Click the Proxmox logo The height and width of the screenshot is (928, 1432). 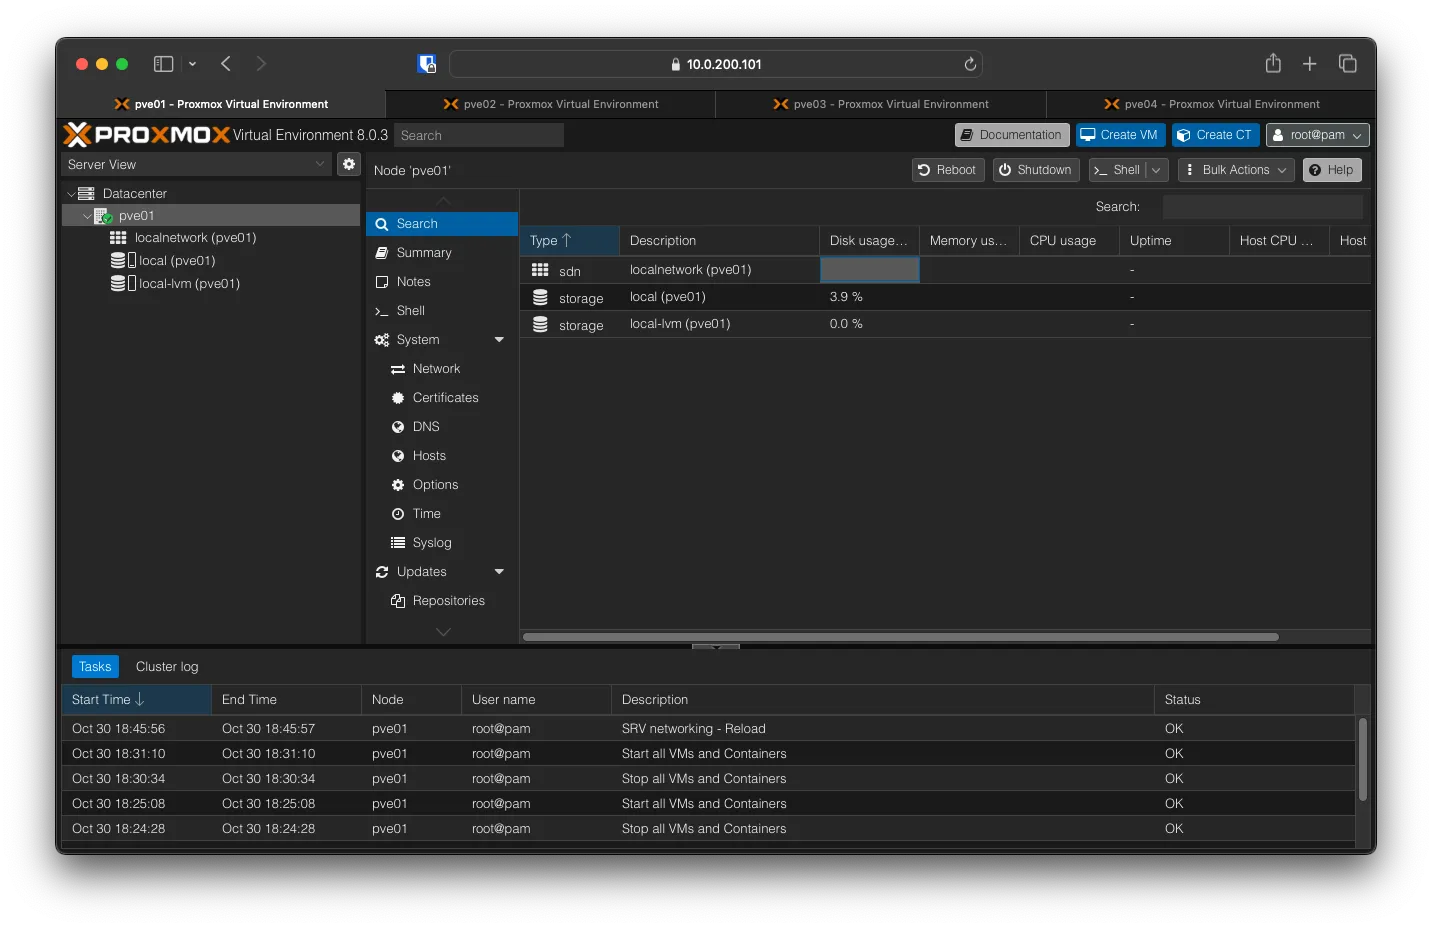[147, 134]
